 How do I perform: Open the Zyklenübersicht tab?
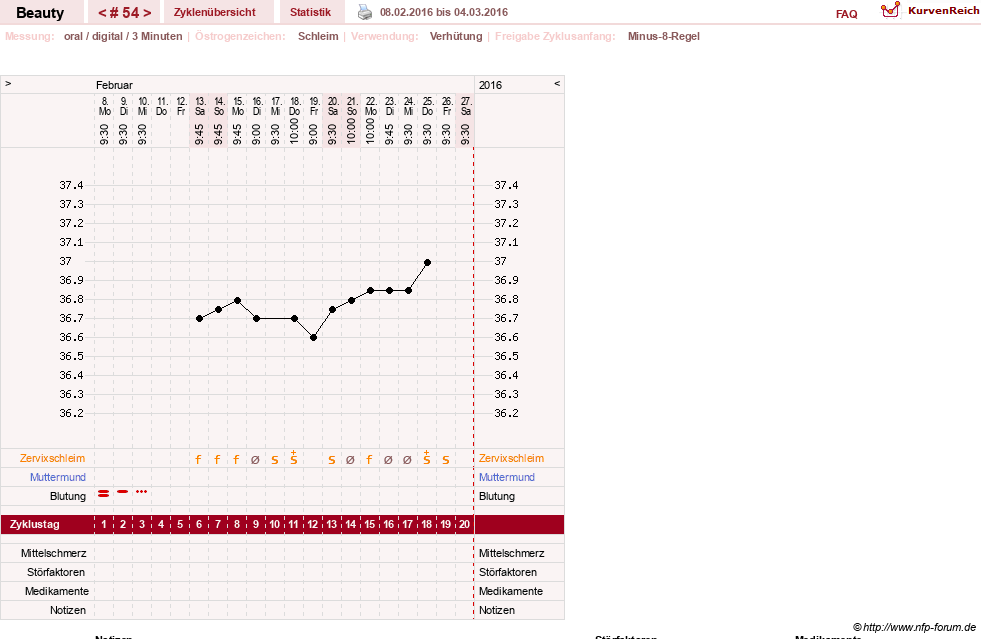[x=215, y=12]
